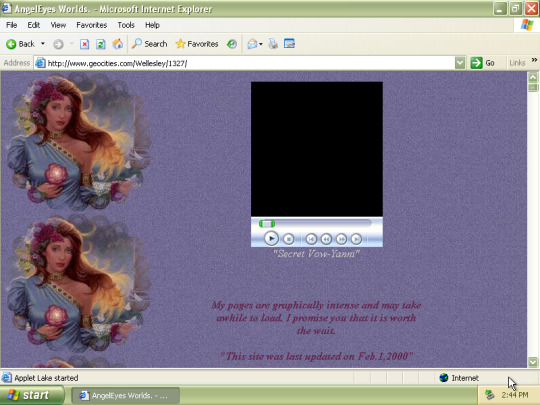The width and height of the screenshot is (540, 405).
Task: Open the View menu
Action: [58, 25]
